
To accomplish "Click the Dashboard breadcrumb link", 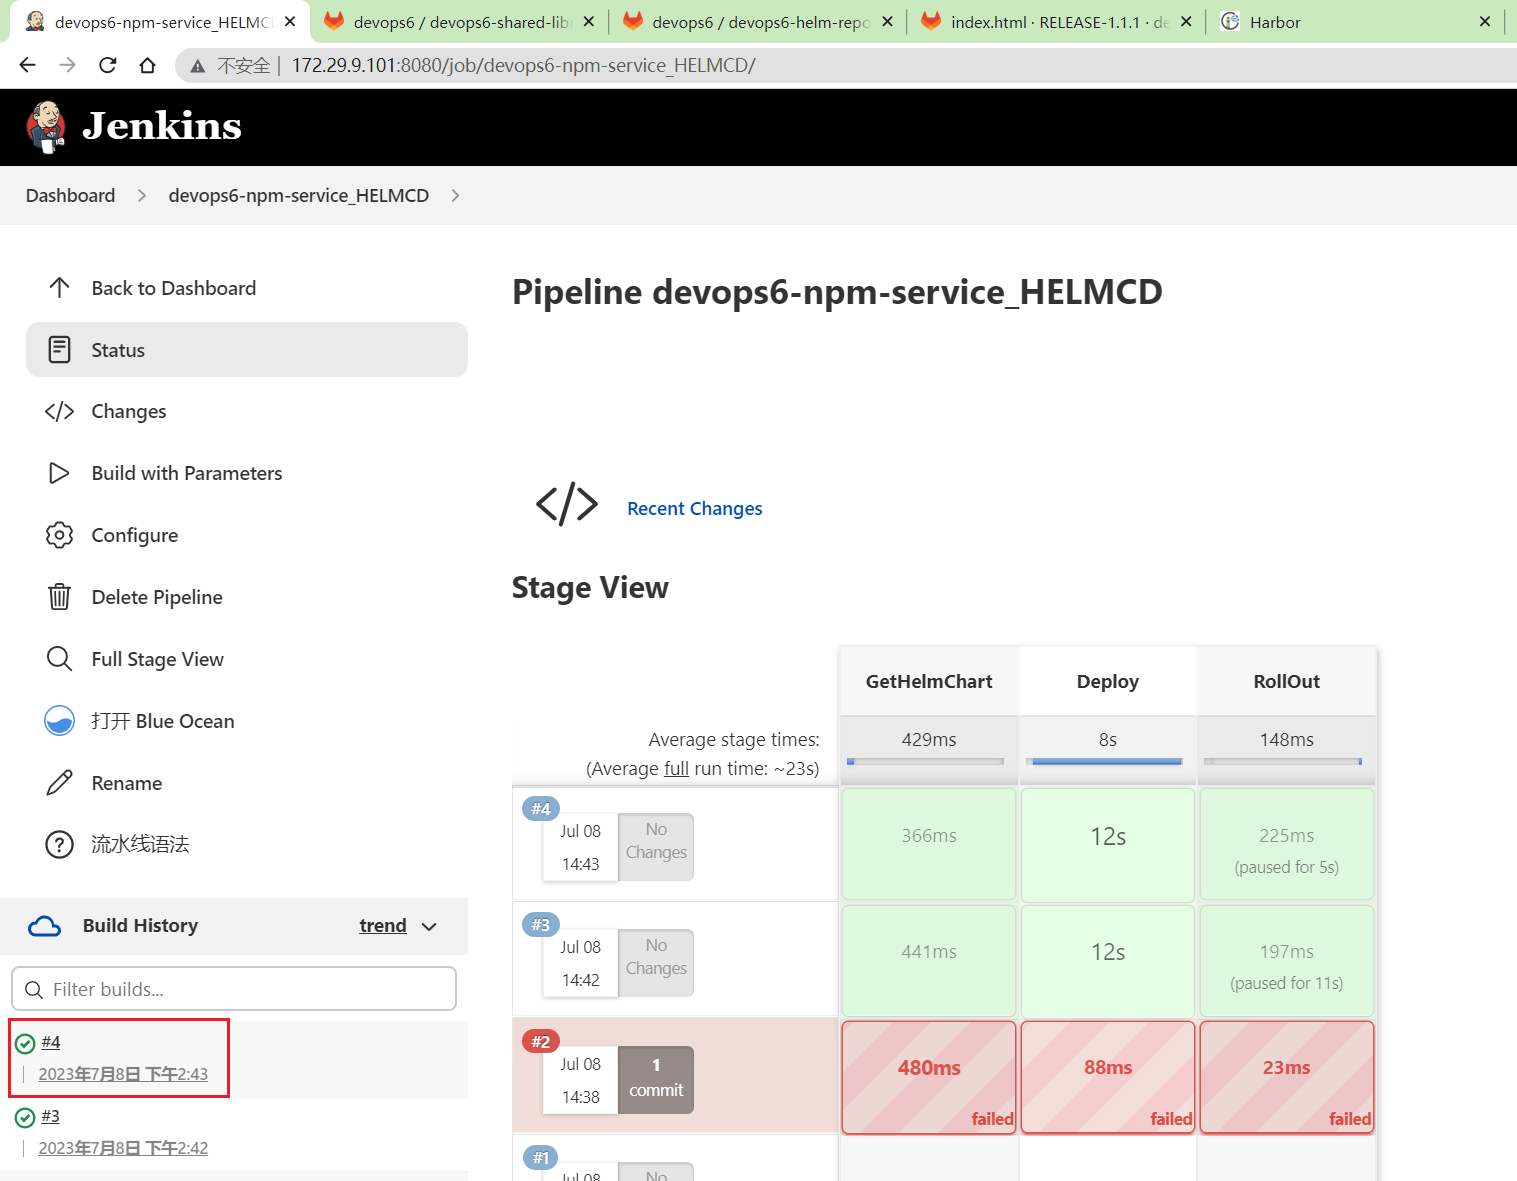I will pyautogui.click(x=70, y=196).
